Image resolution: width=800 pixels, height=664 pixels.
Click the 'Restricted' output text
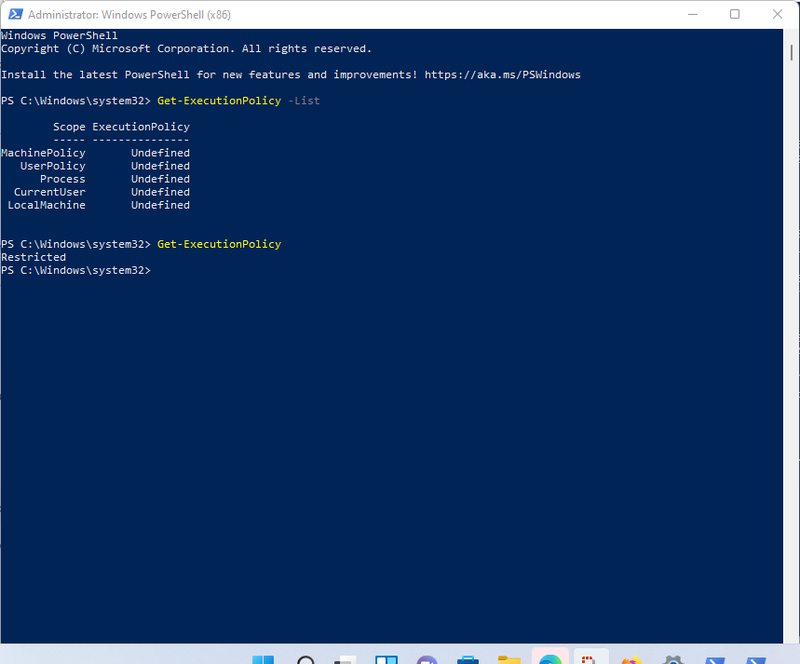tap(34, 257)
